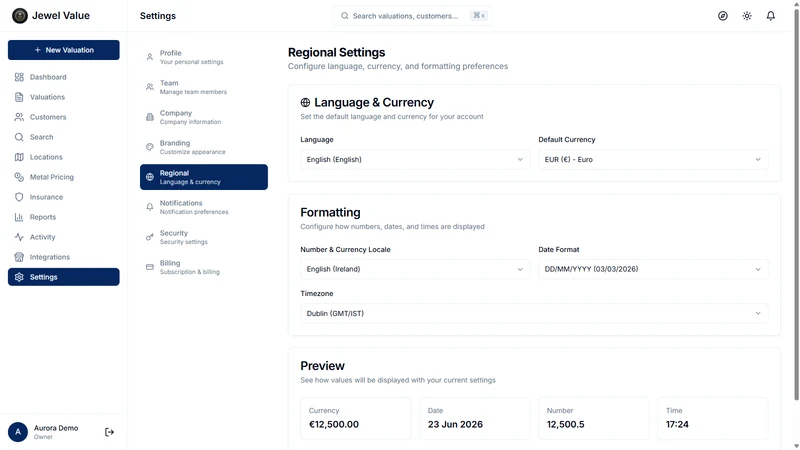Select the Team settings tab
This screenshot has width=800, height=450.
click(204, 87)
